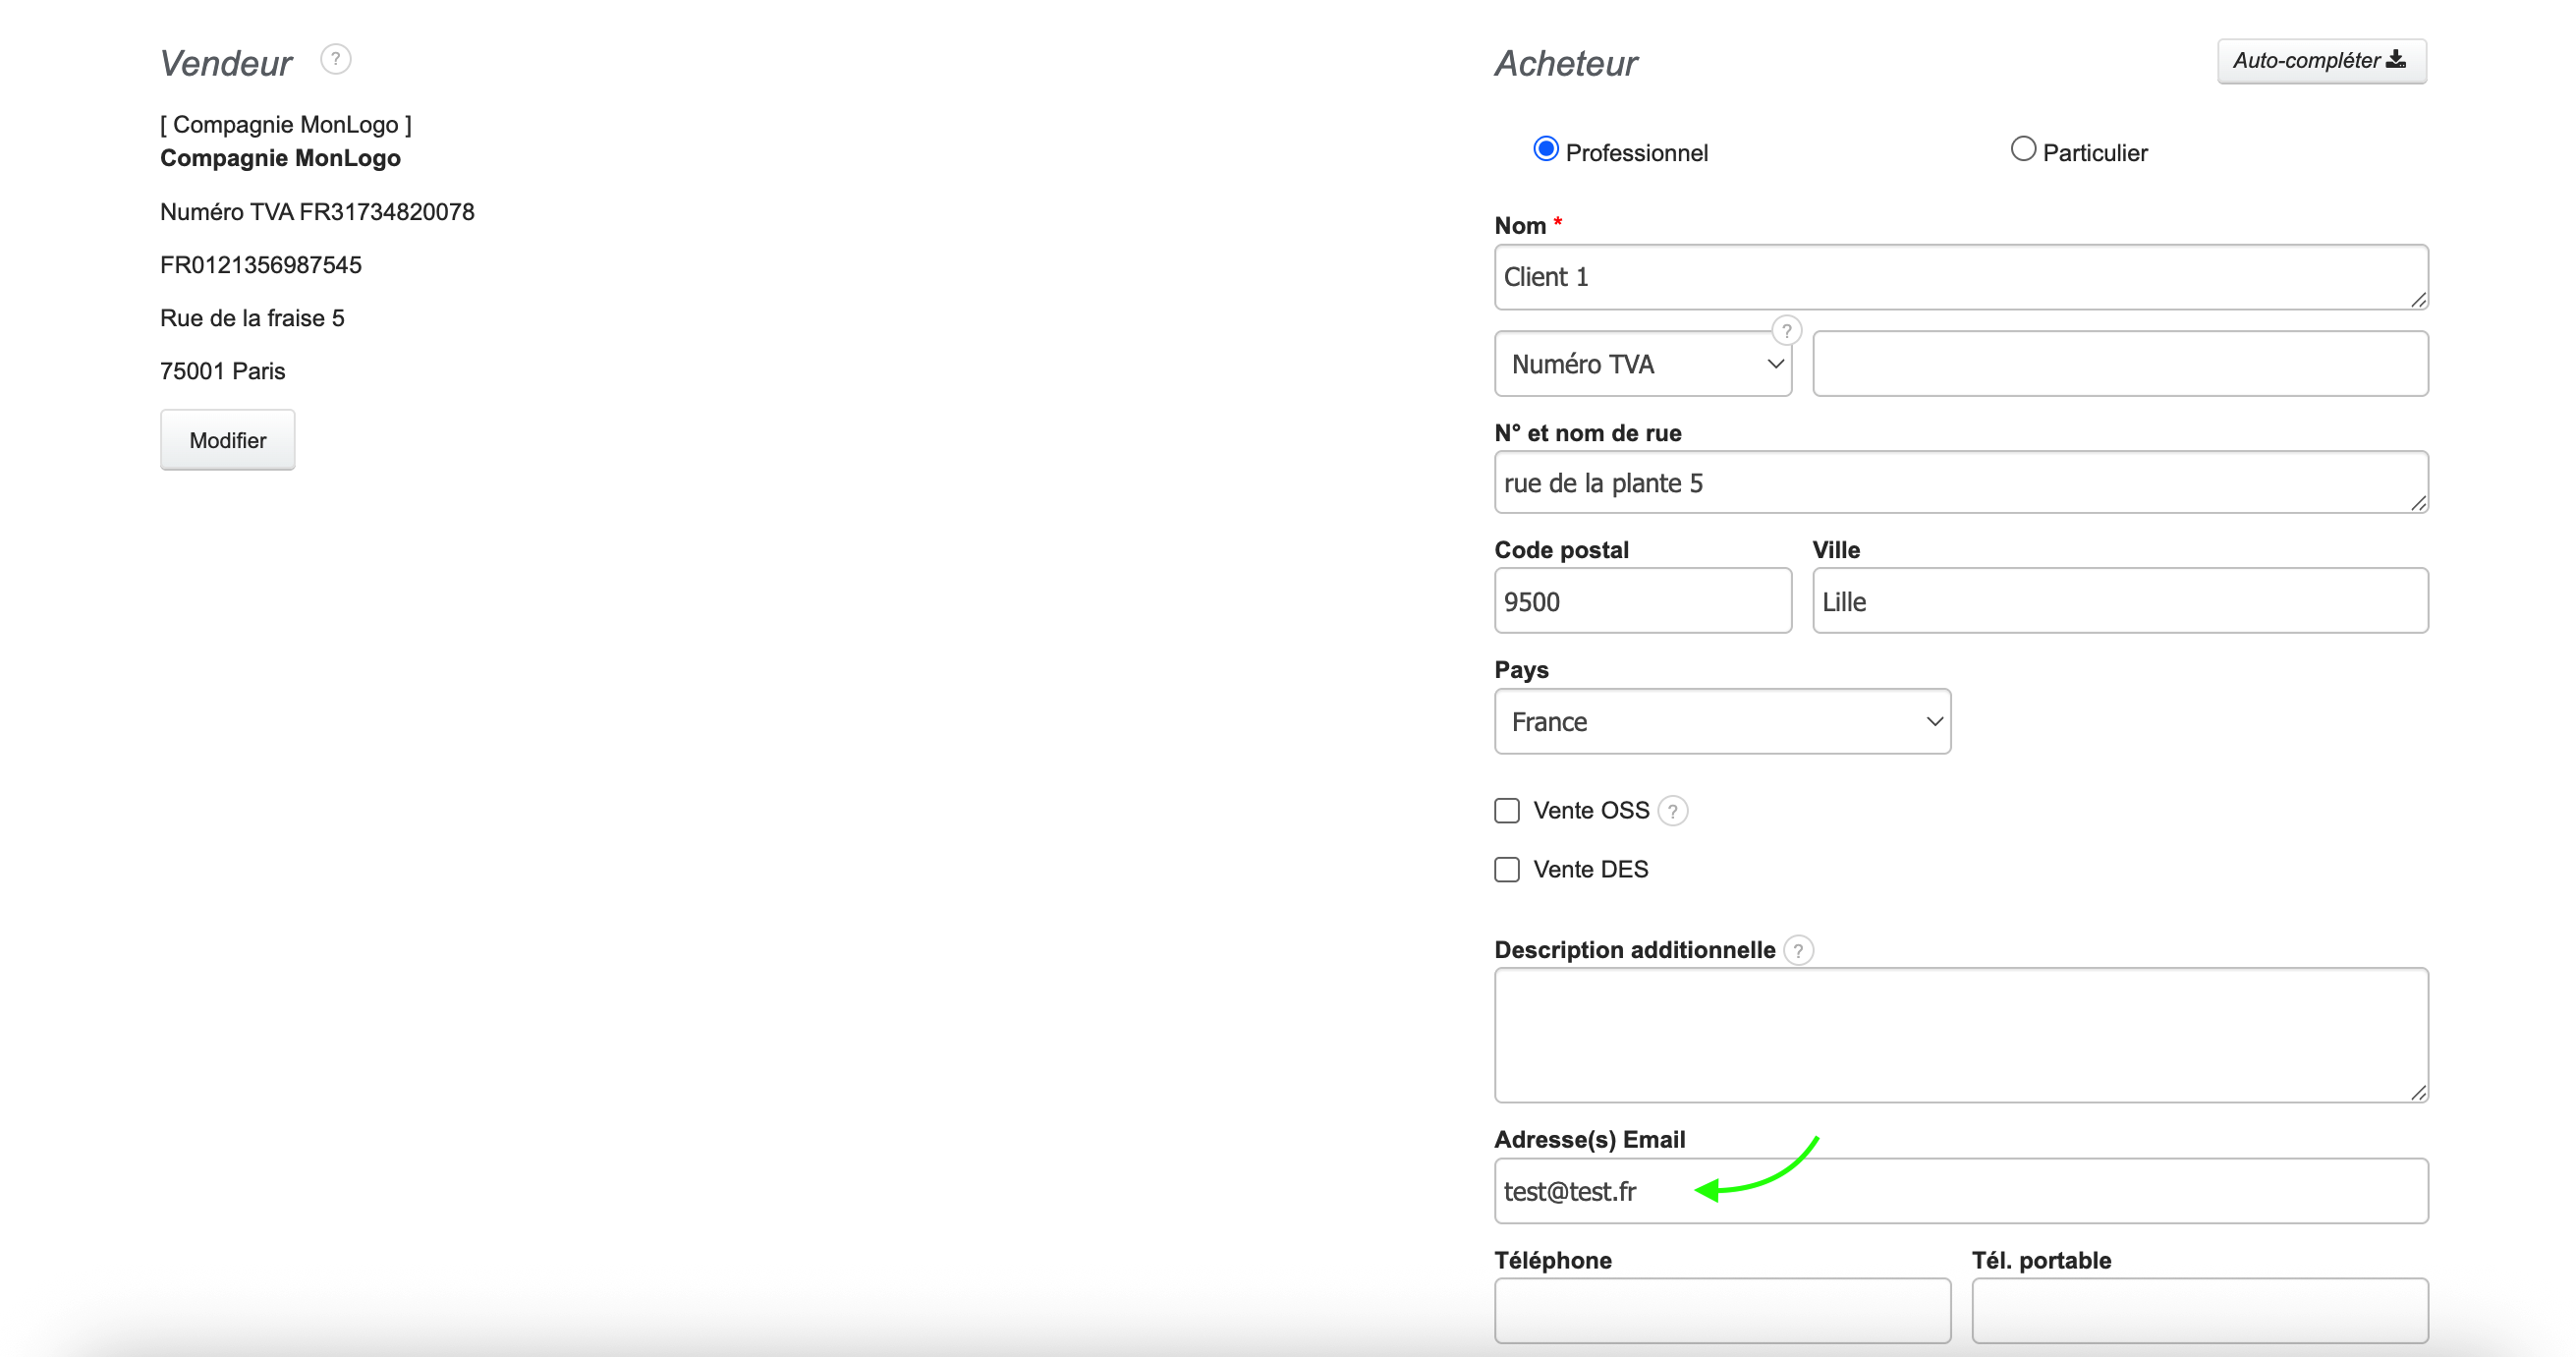Click inside the Description additionnelle textarea
This screenshot has width=2576, height=1357.
pos(1960,1035)
